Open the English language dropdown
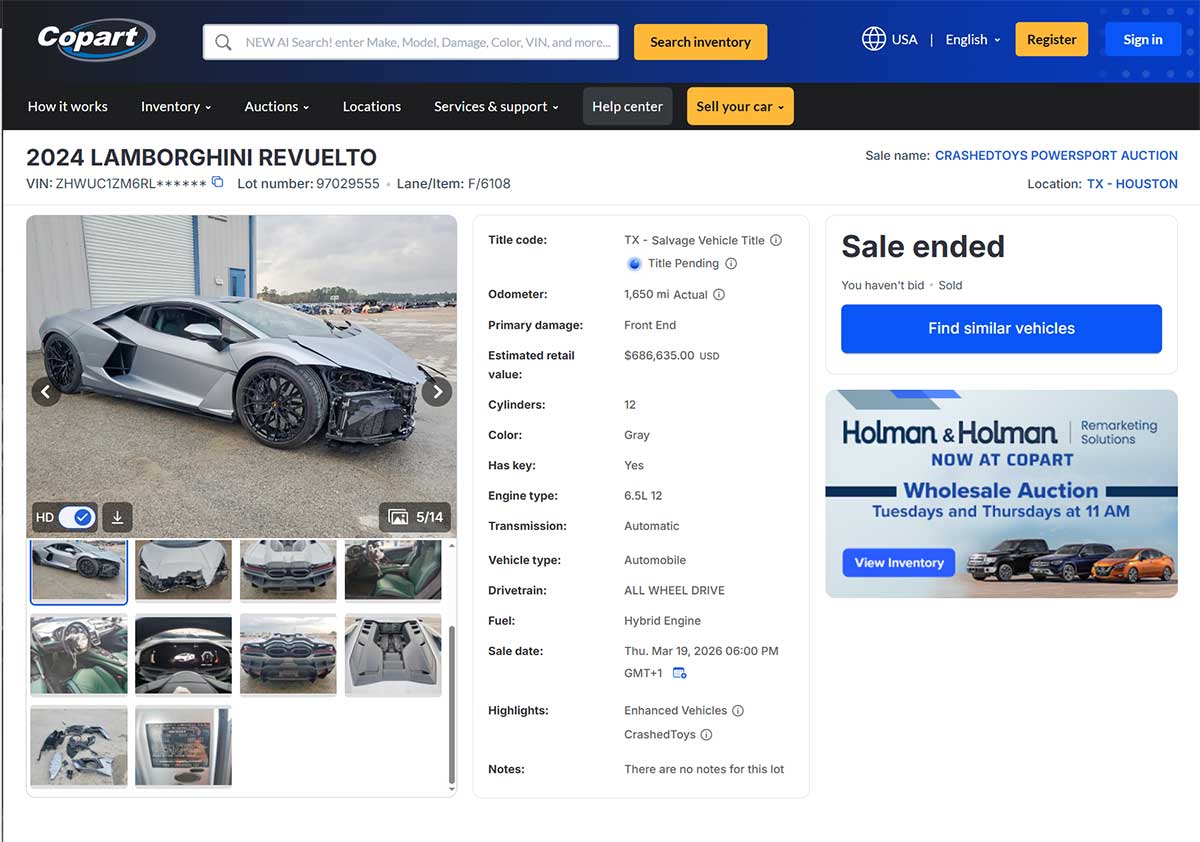This screenshot has height=842, width=1200. pyautogui.click(x=973, y=40)
